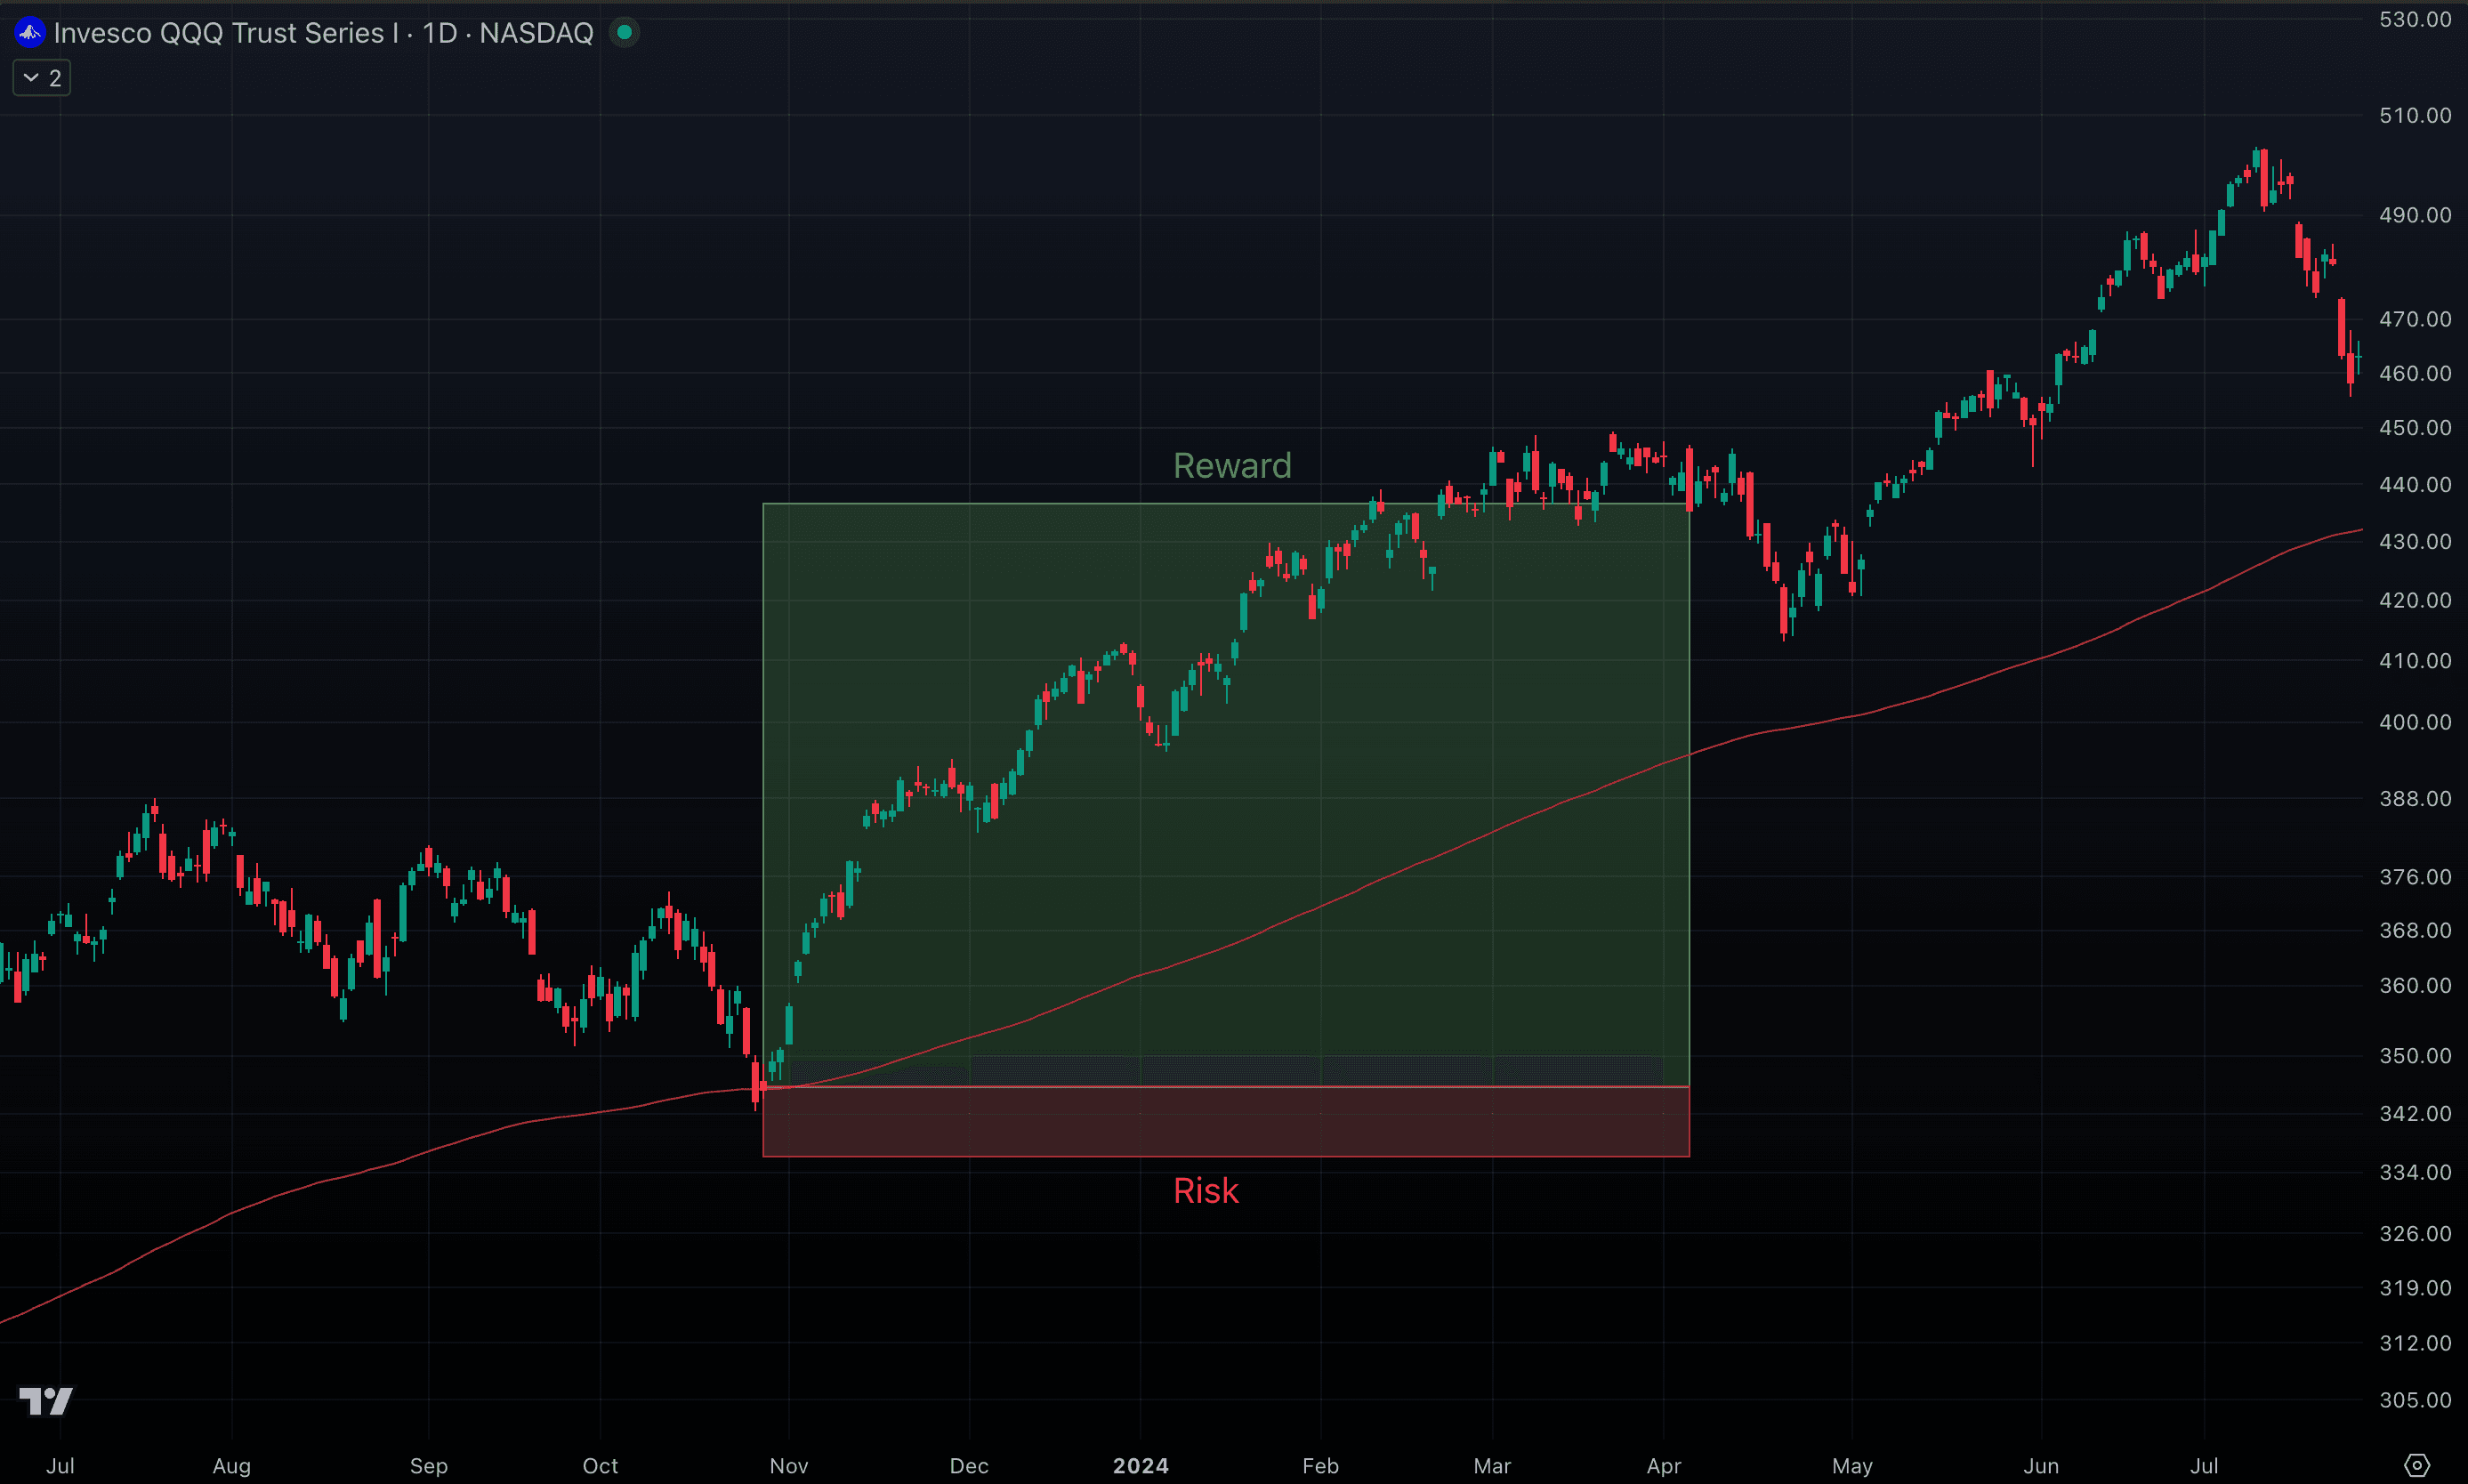Click the Jul label at far left of time axis
The image size is (2468, 1484).
(x=60, y=1466)
